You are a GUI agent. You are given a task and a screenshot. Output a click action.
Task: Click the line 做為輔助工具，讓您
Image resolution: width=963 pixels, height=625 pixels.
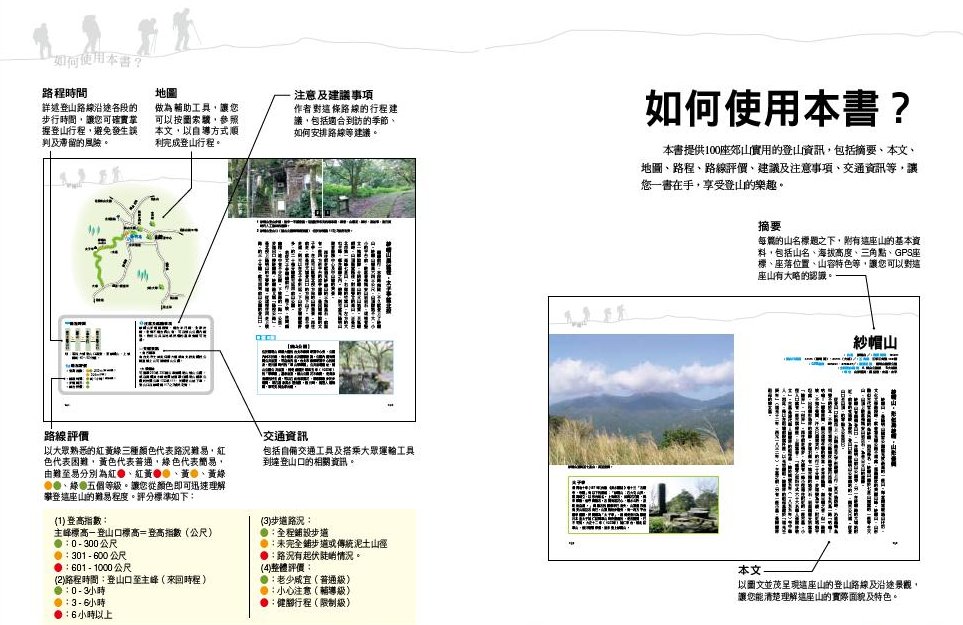pyautogui.click(x=197, y=107)
